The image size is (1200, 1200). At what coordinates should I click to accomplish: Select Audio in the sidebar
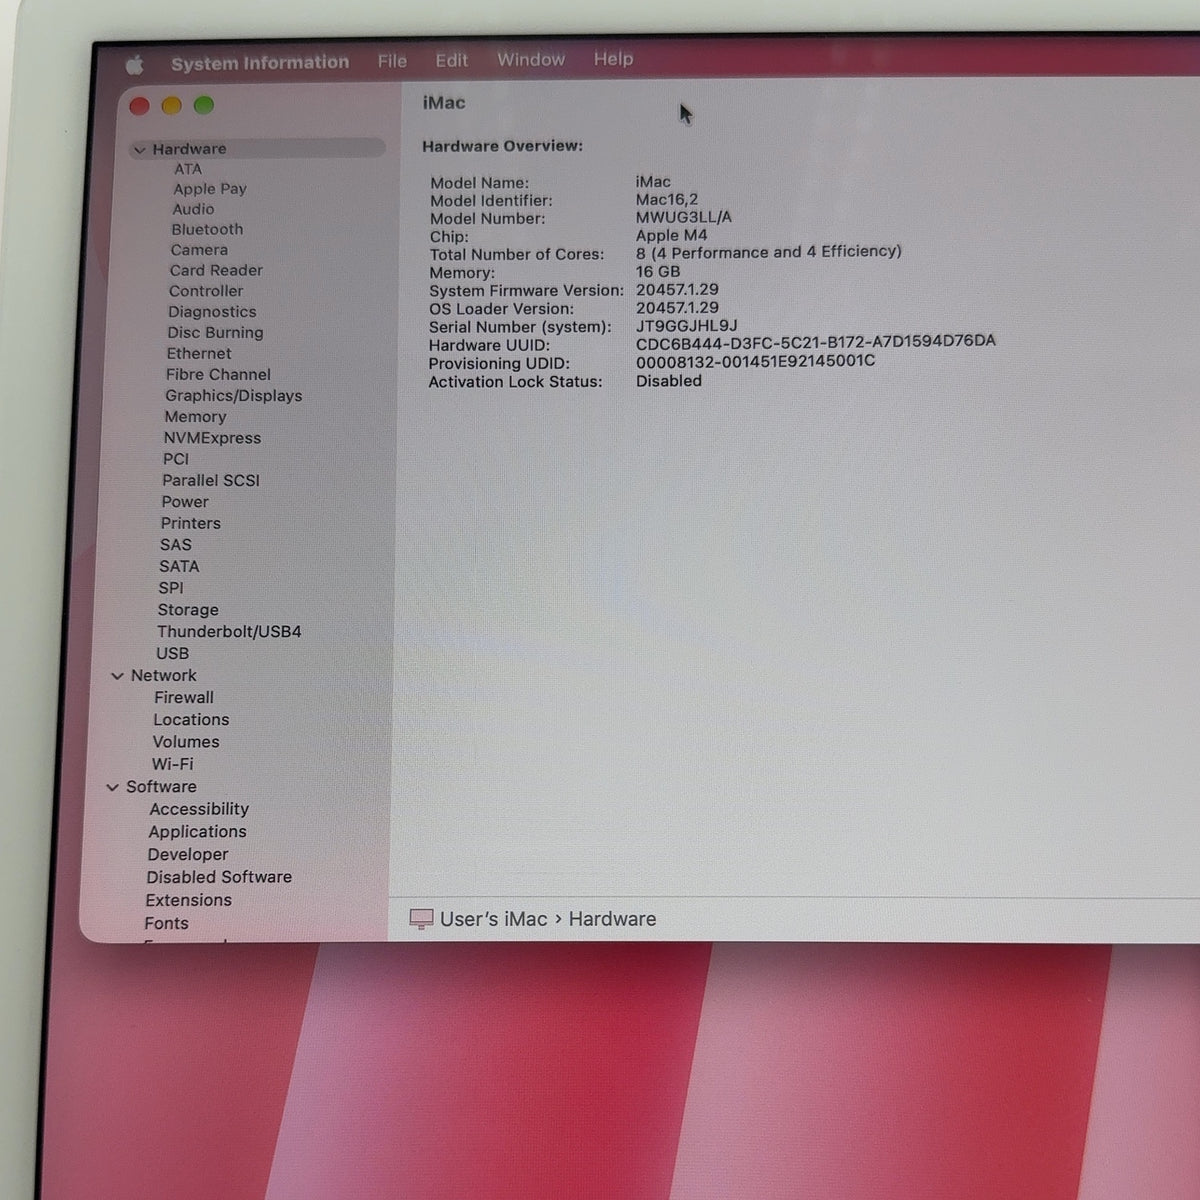click(x=193, y=209)
